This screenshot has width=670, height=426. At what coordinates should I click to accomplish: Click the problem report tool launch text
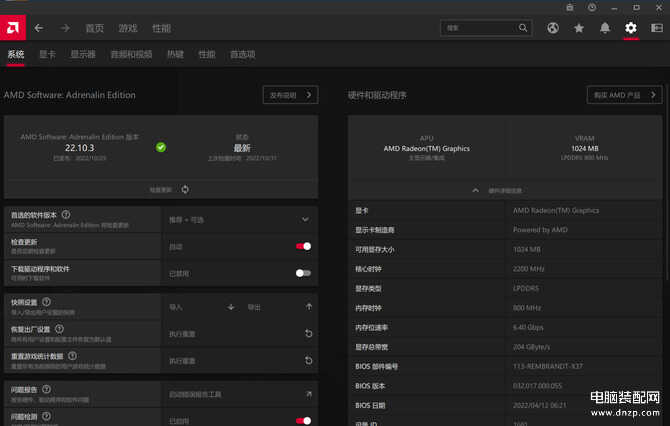pyautogui.click(x=195, y=394)
